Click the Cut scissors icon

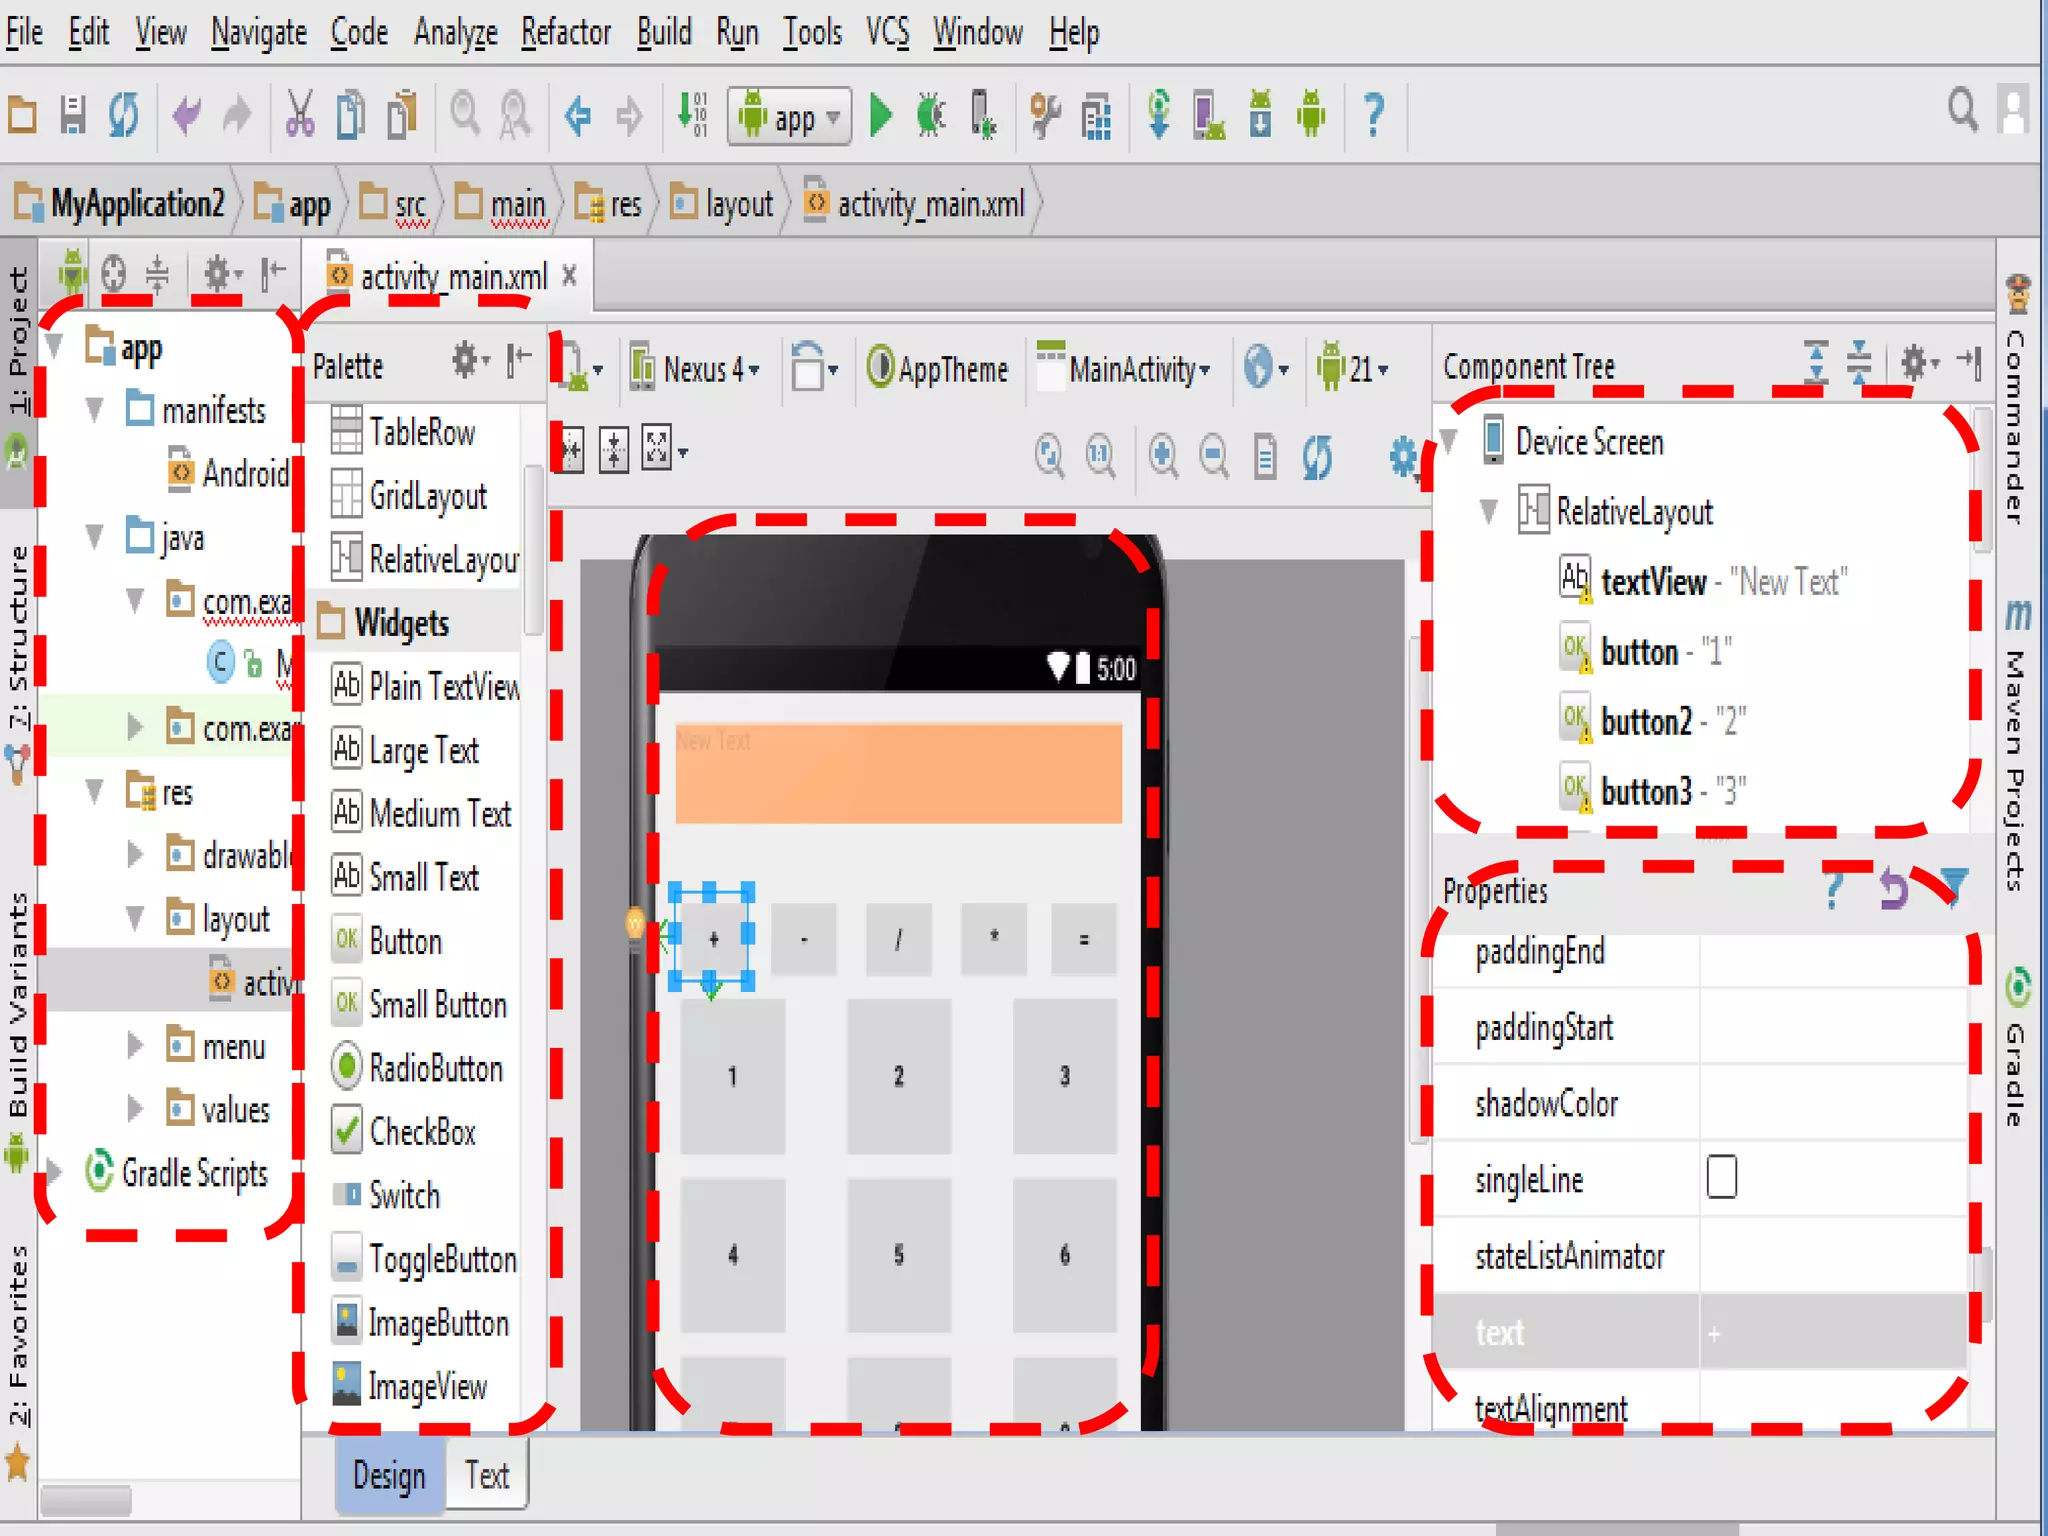[299, 115]
